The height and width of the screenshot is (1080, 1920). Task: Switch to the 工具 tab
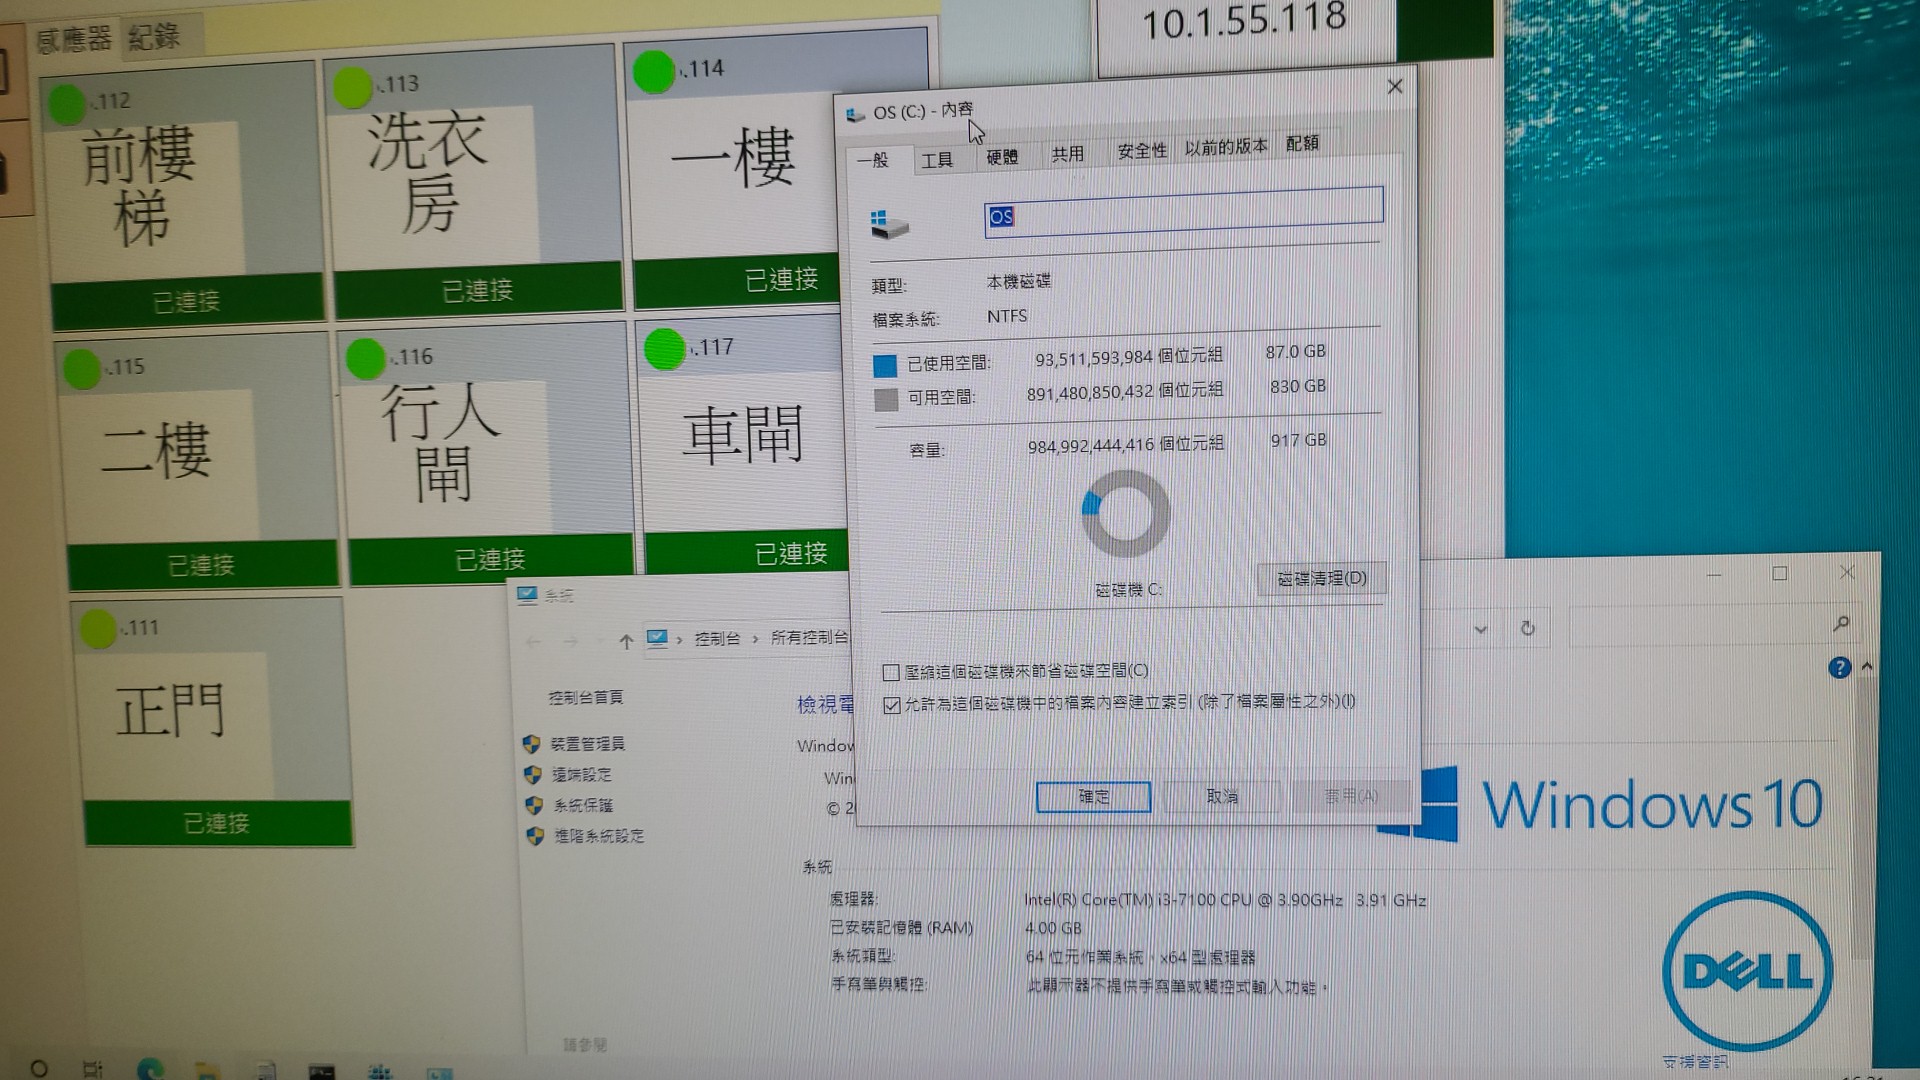tap(937, 160)
